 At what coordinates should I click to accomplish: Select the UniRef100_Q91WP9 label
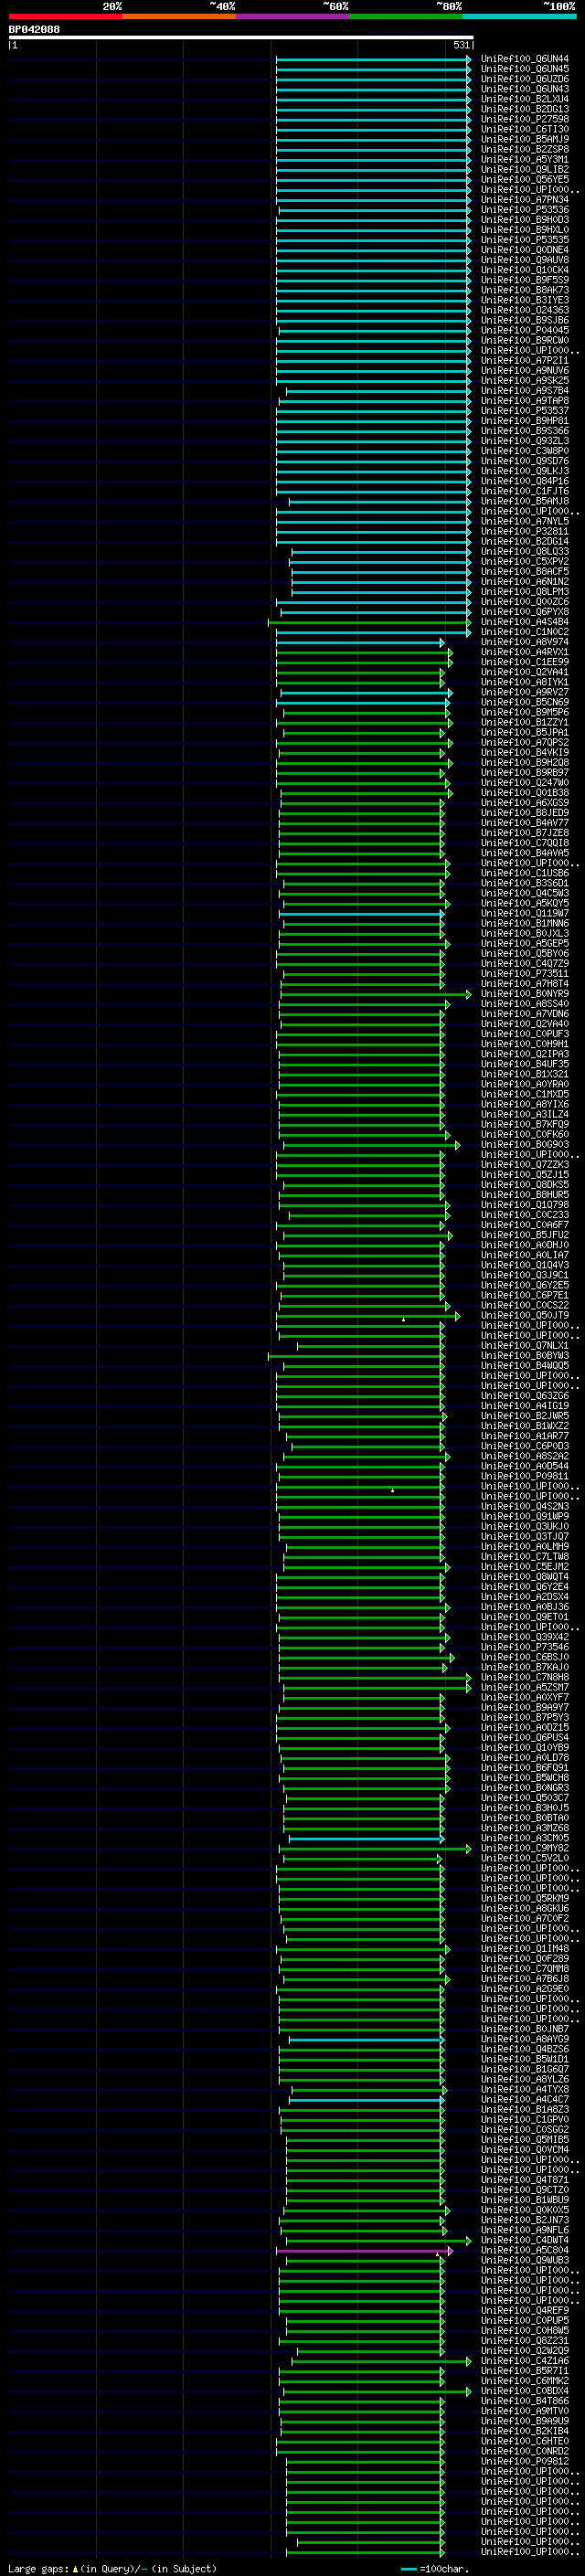tap(525, 1517)
